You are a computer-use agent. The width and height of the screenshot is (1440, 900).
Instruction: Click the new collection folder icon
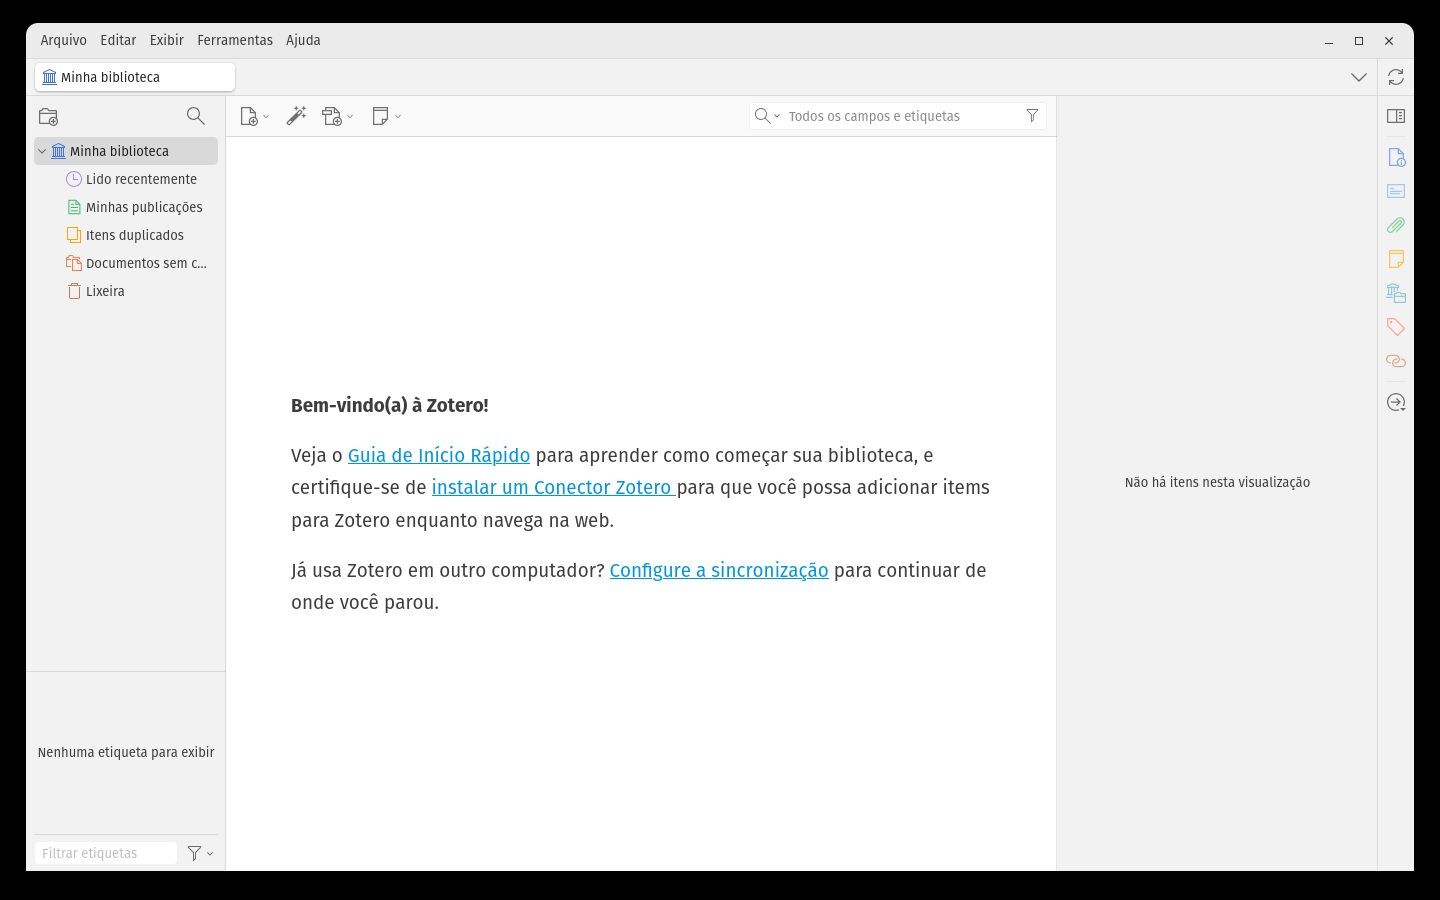coord(48,116)
